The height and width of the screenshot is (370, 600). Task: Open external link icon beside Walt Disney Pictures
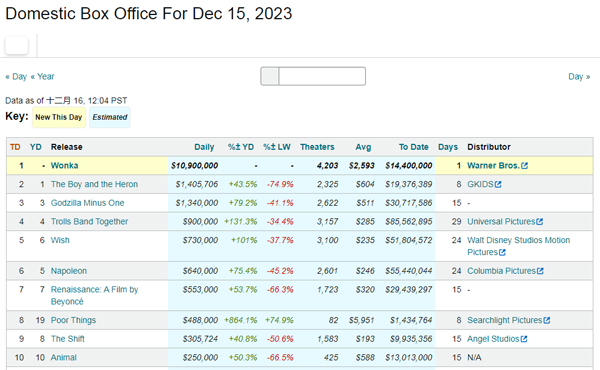click(502, 253)
